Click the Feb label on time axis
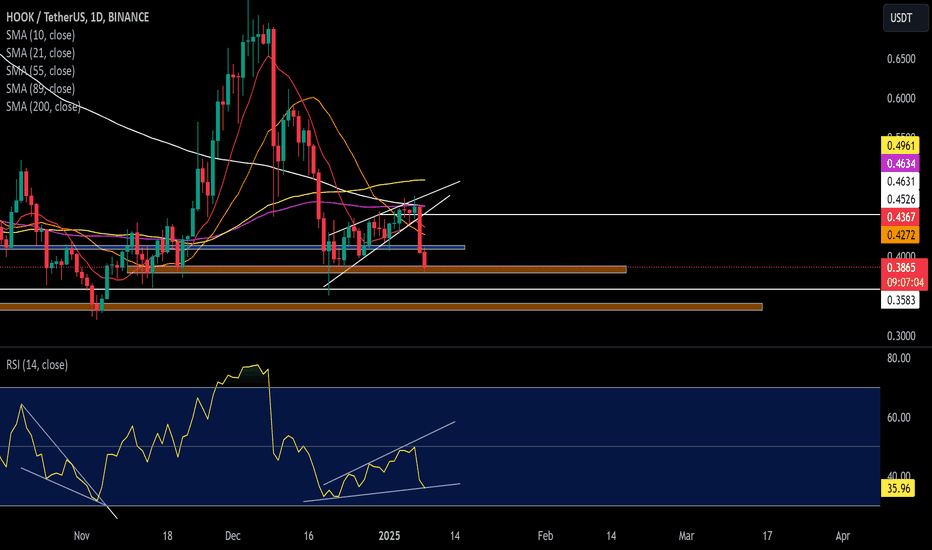The height and width of the screenshot is (550, 932). [545, 536]
